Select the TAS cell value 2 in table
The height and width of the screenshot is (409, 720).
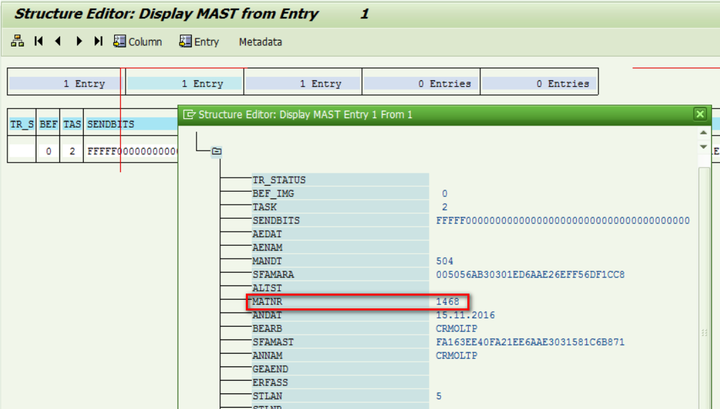[72, 151]
